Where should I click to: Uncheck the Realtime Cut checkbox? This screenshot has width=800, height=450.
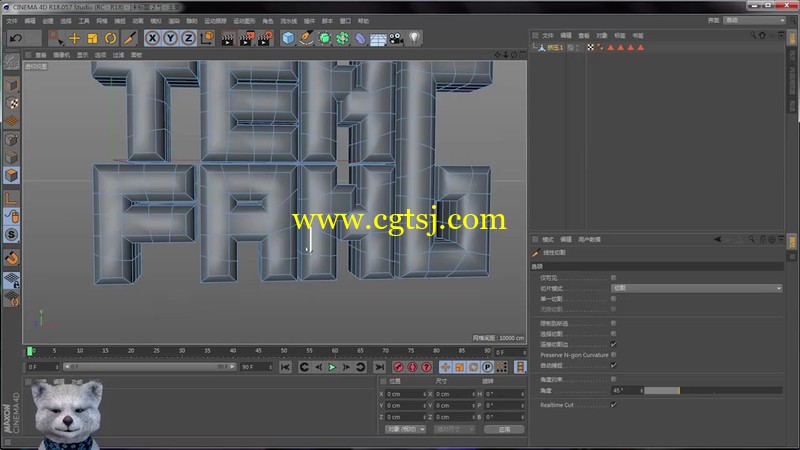click(614, 405)
